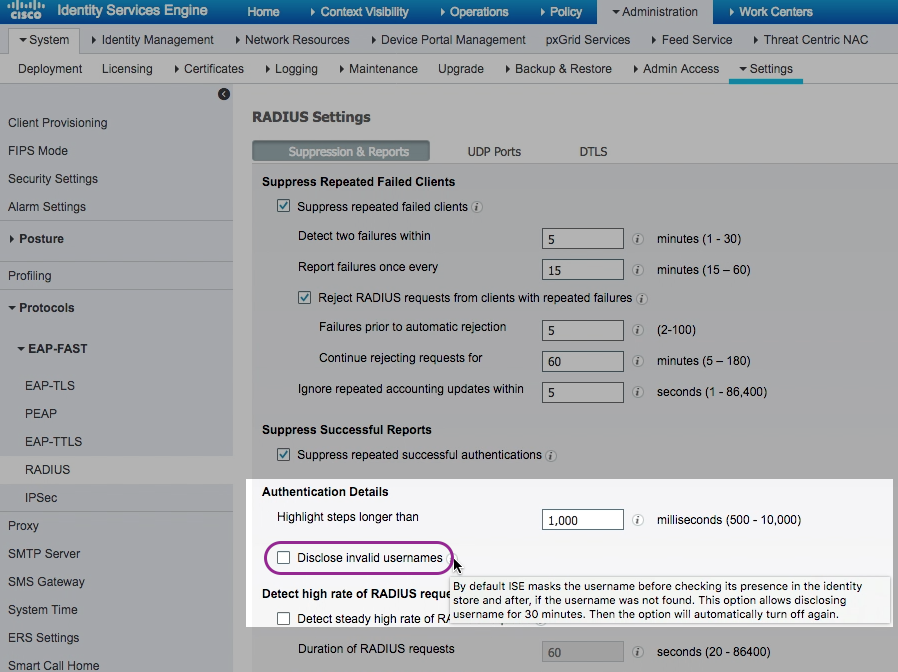Image resolution: width=898 pixels, height=672 pixels.
Task: Show info for Ignore repeated accounting updates
Action: (637, 392)
